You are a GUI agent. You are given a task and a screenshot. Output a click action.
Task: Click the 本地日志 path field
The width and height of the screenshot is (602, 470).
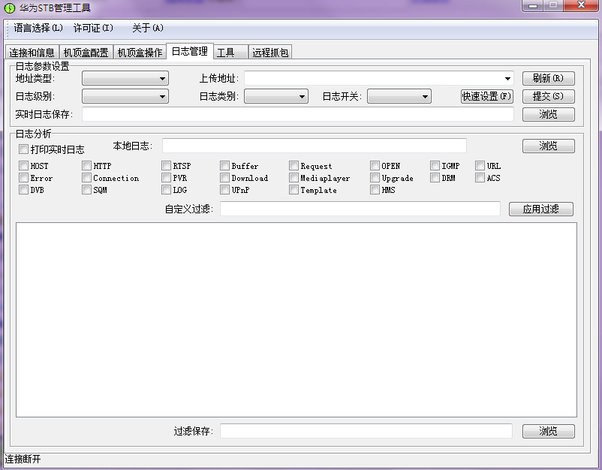[314, 146]
